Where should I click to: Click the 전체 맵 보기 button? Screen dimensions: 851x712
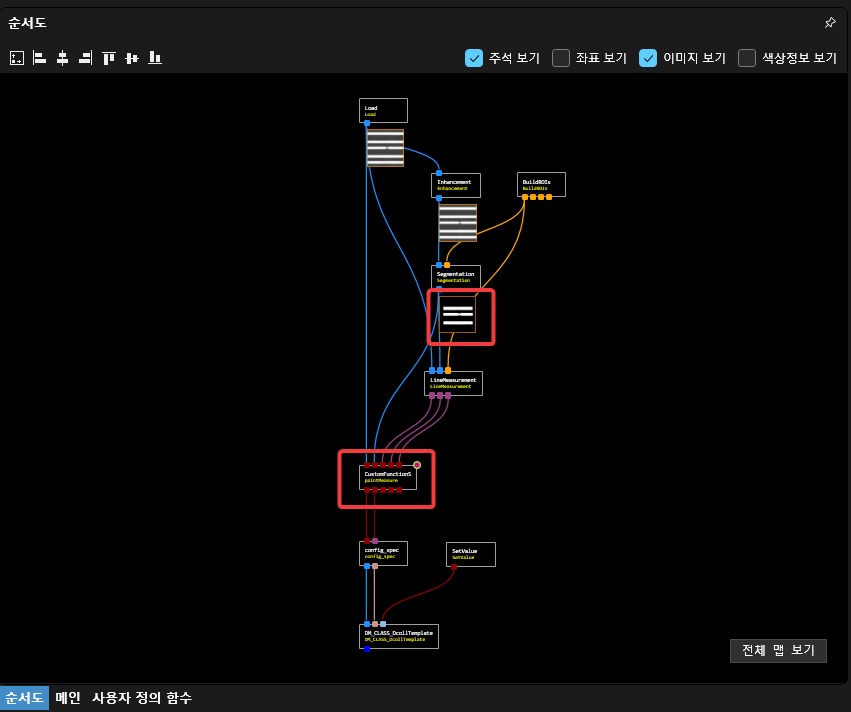click(x=778, y=650)
